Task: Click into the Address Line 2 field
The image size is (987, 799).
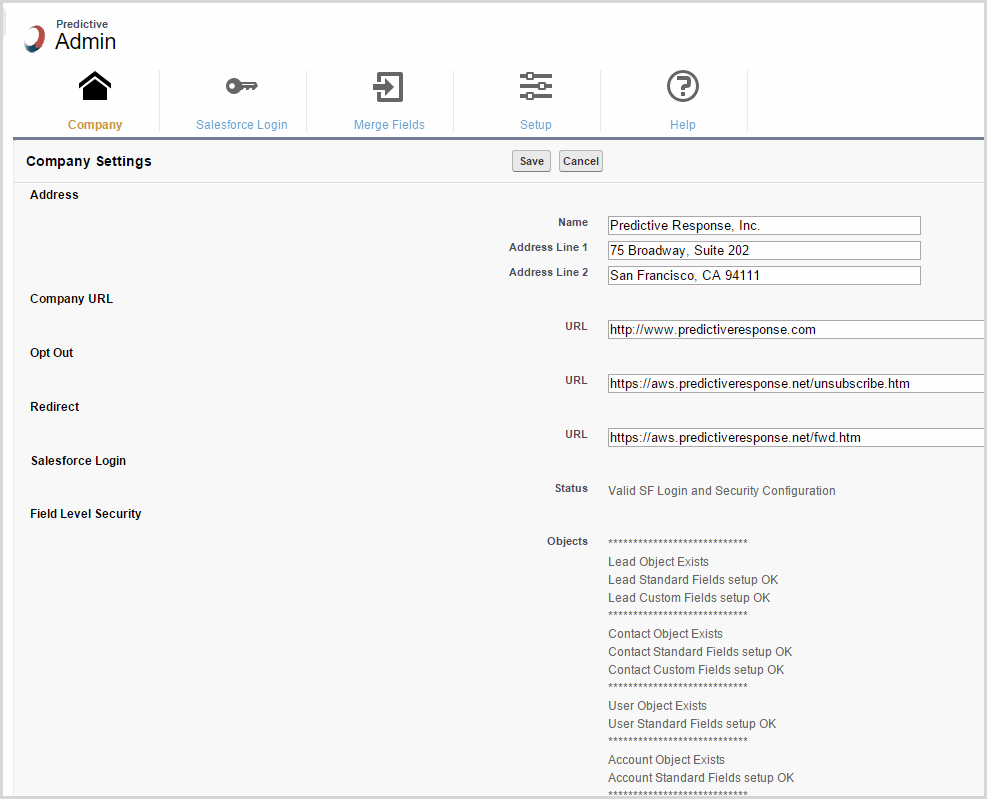Action: [x=764, y=276]
